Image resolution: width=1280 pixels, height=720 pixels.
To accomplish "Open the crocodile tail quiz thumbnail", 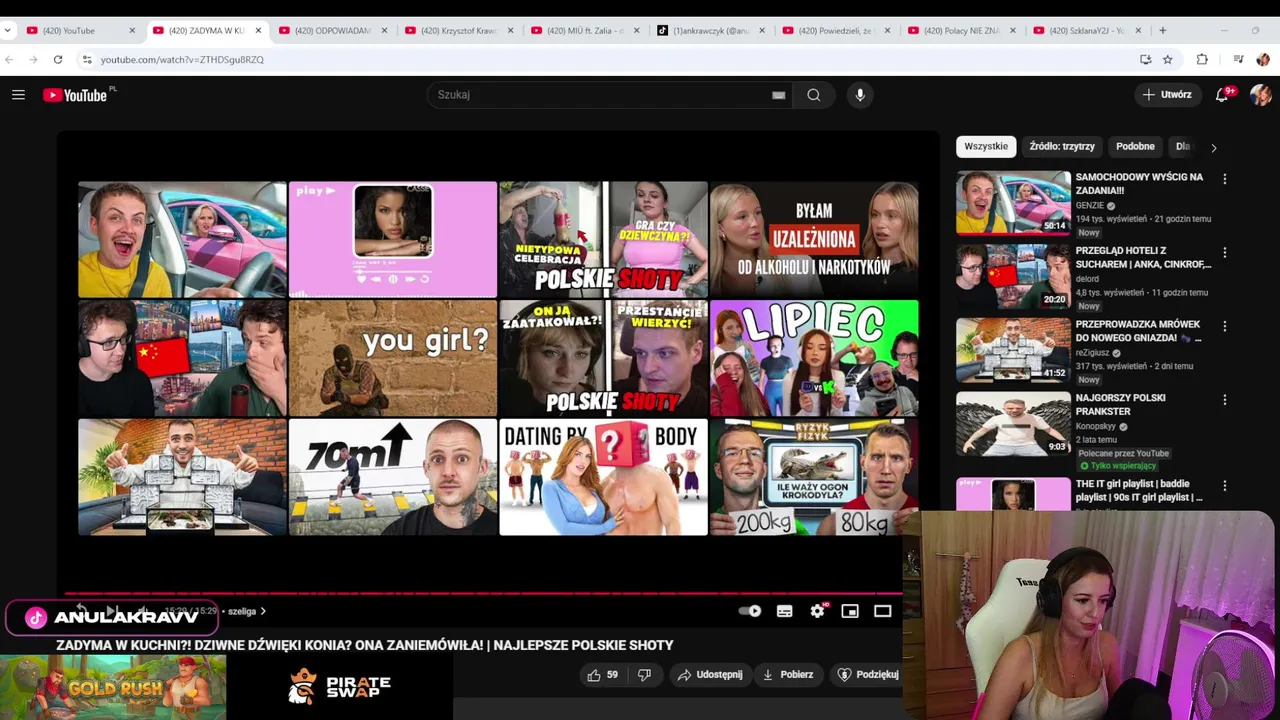I will (814, 477).
